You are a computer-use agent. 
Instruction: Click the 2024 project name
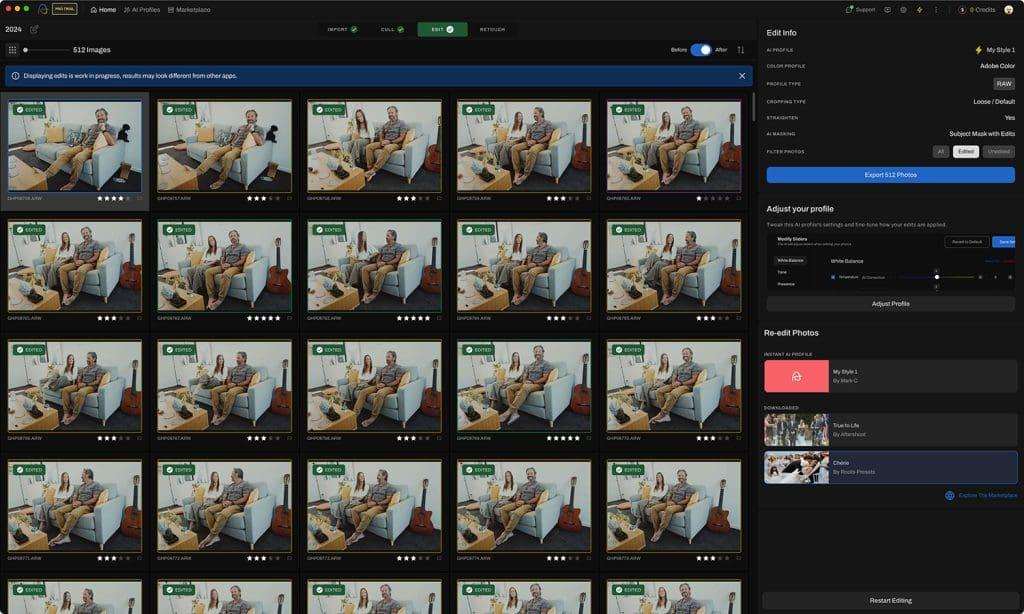tap(13, 29)
